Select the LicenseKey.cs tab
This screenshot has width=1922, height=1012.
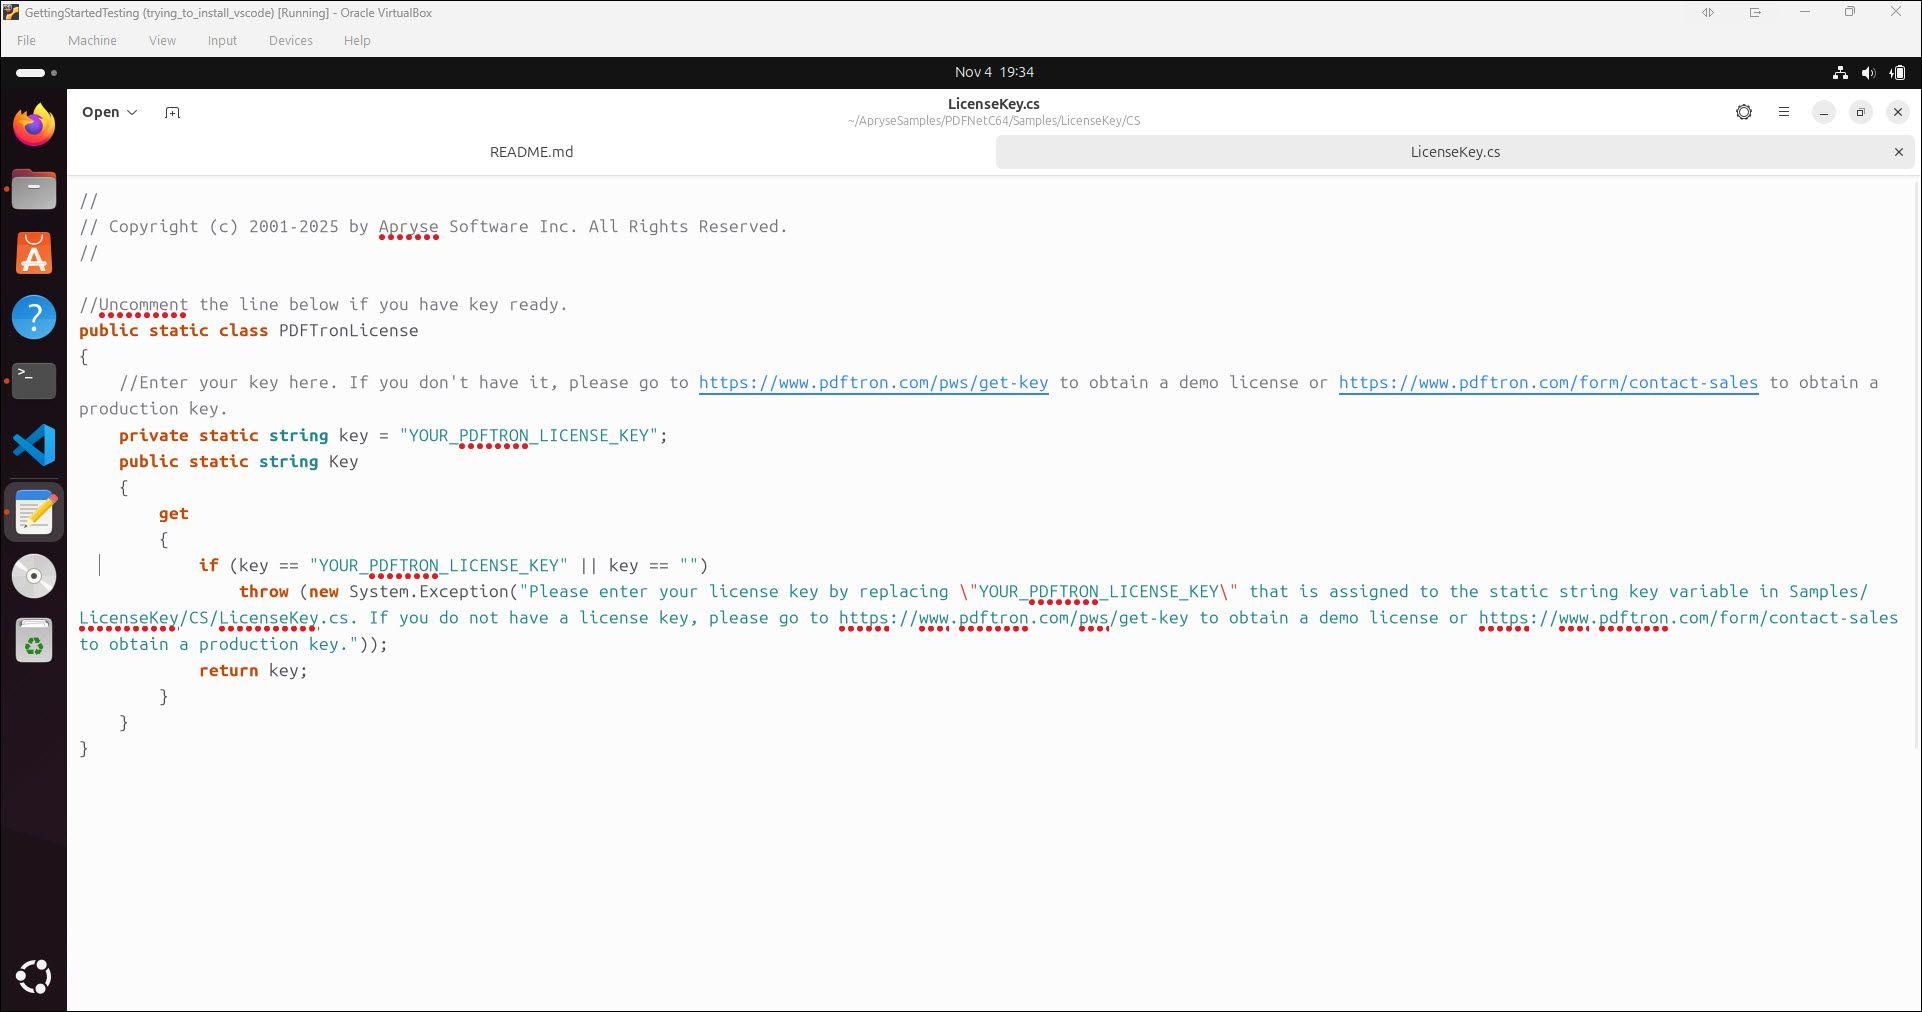1455,151
